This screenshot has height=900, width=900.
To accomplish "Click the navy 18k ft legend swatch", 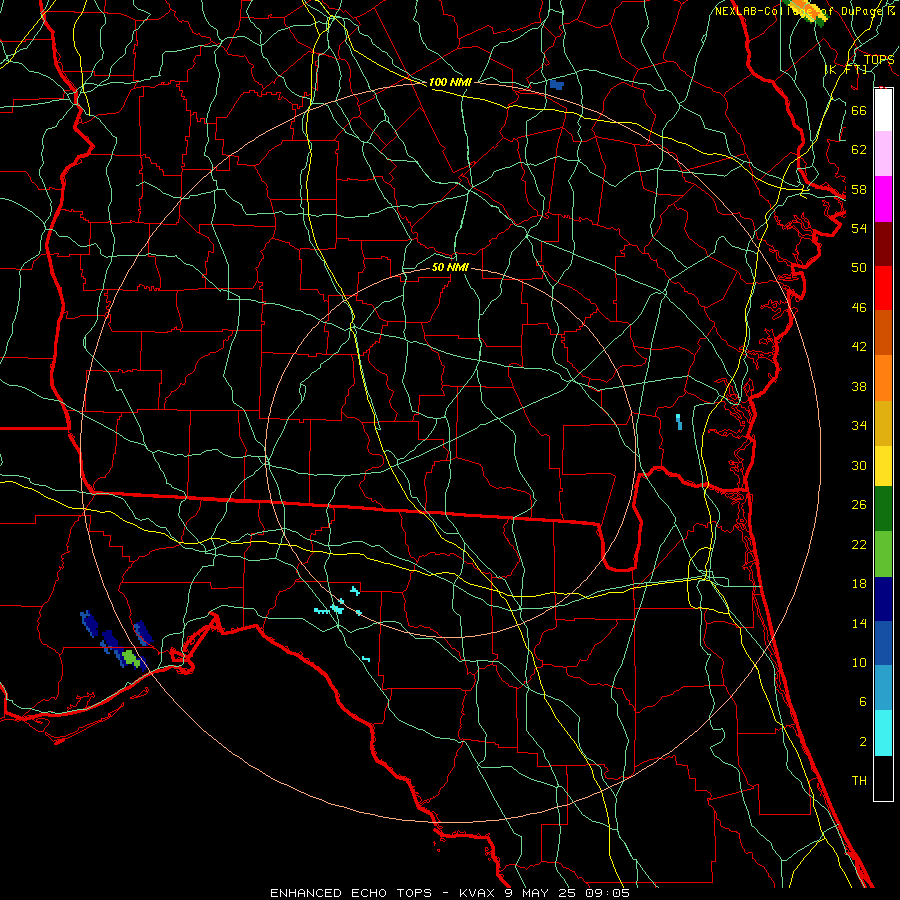I will 883,599.
